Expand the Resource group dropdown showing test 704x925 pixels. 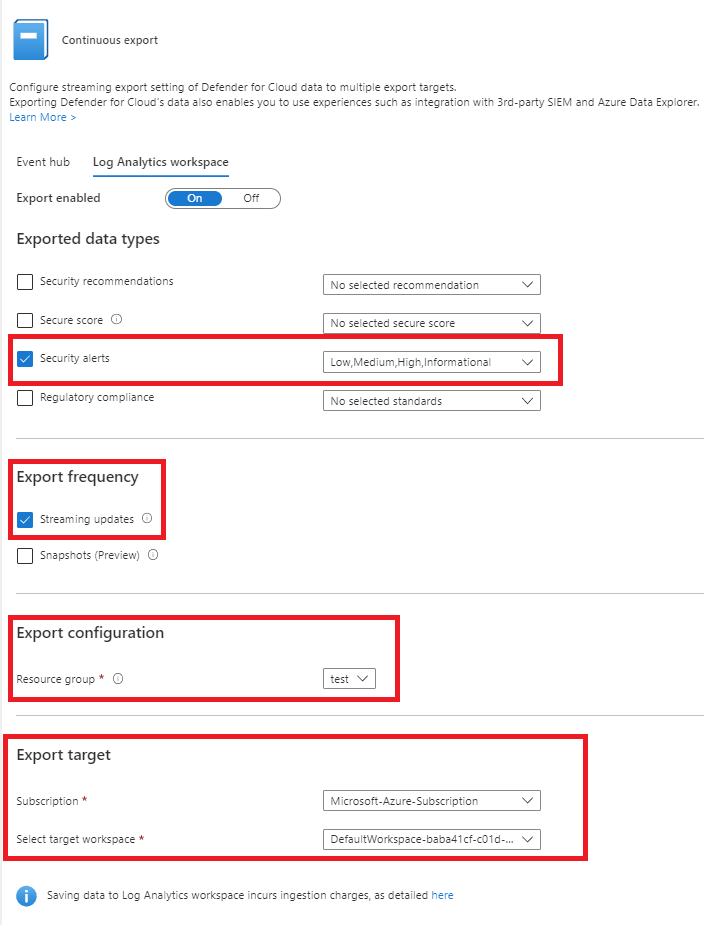click(x=349, y=679)
